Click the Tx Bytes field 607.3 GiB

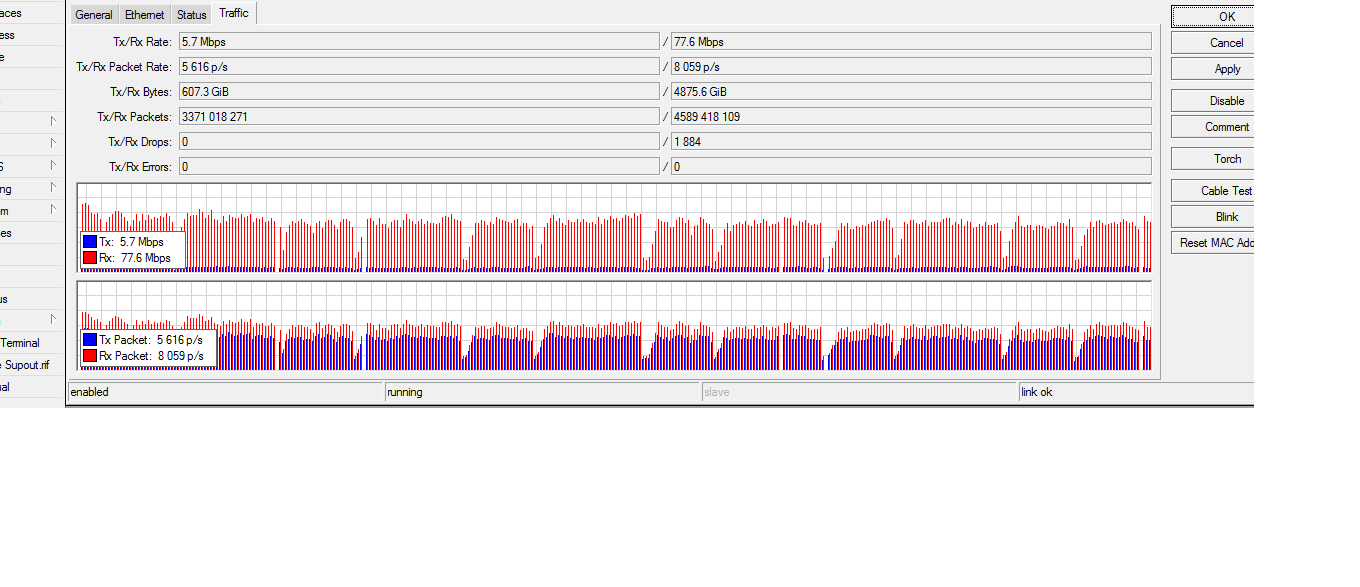click(419, 92)
